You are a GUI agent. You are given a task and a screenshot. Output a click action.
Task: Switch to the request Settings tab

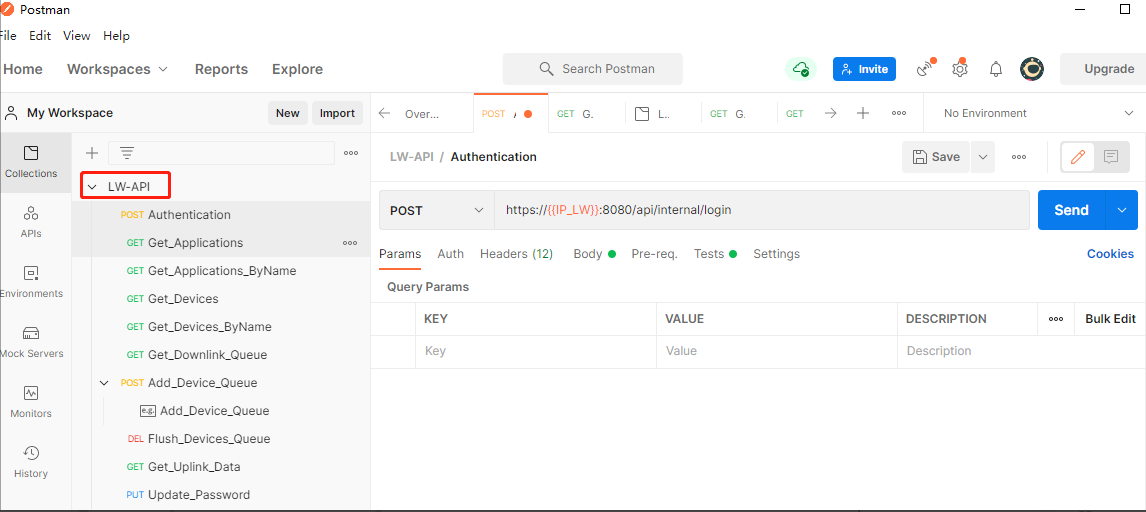(776, 254)
